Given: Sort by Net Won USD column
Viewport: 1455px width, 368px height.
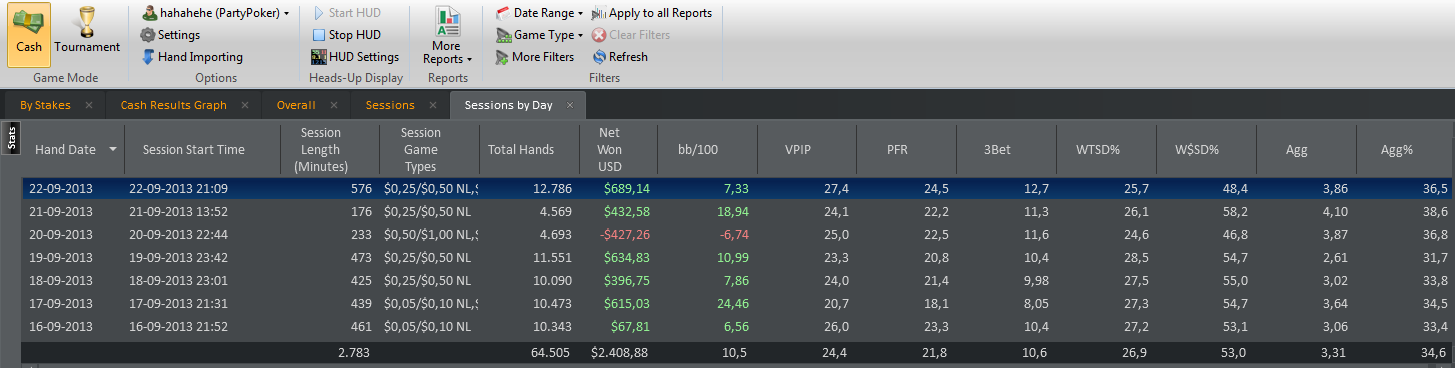Looking at the screenshot, I should 610,149.
